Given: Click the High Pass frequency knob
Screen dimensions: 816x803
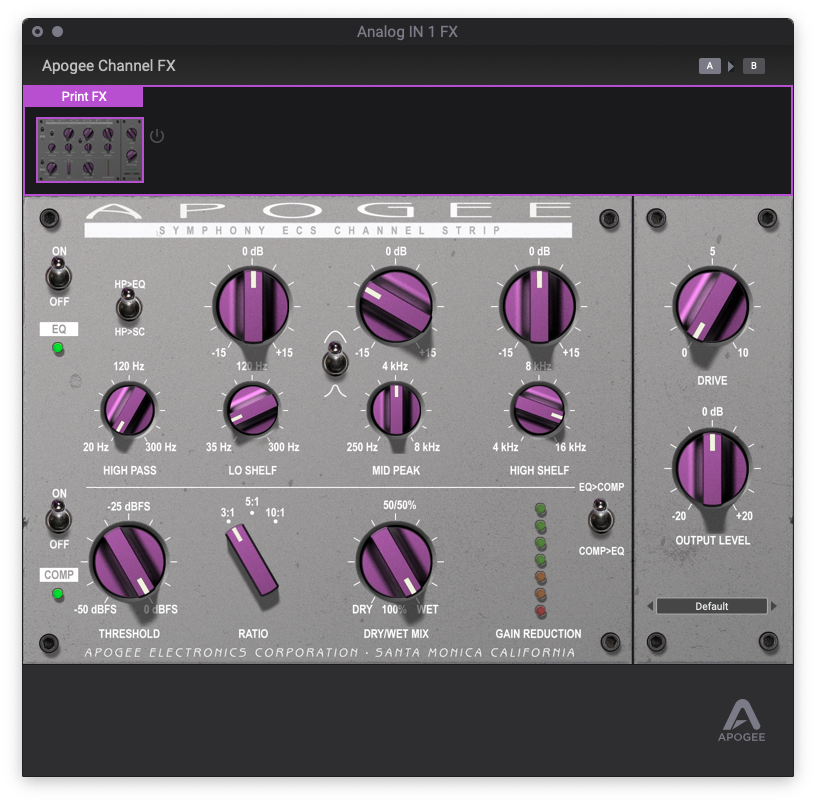Looking at the screenshot, I should pyautogui.click(x=129, y=410).
